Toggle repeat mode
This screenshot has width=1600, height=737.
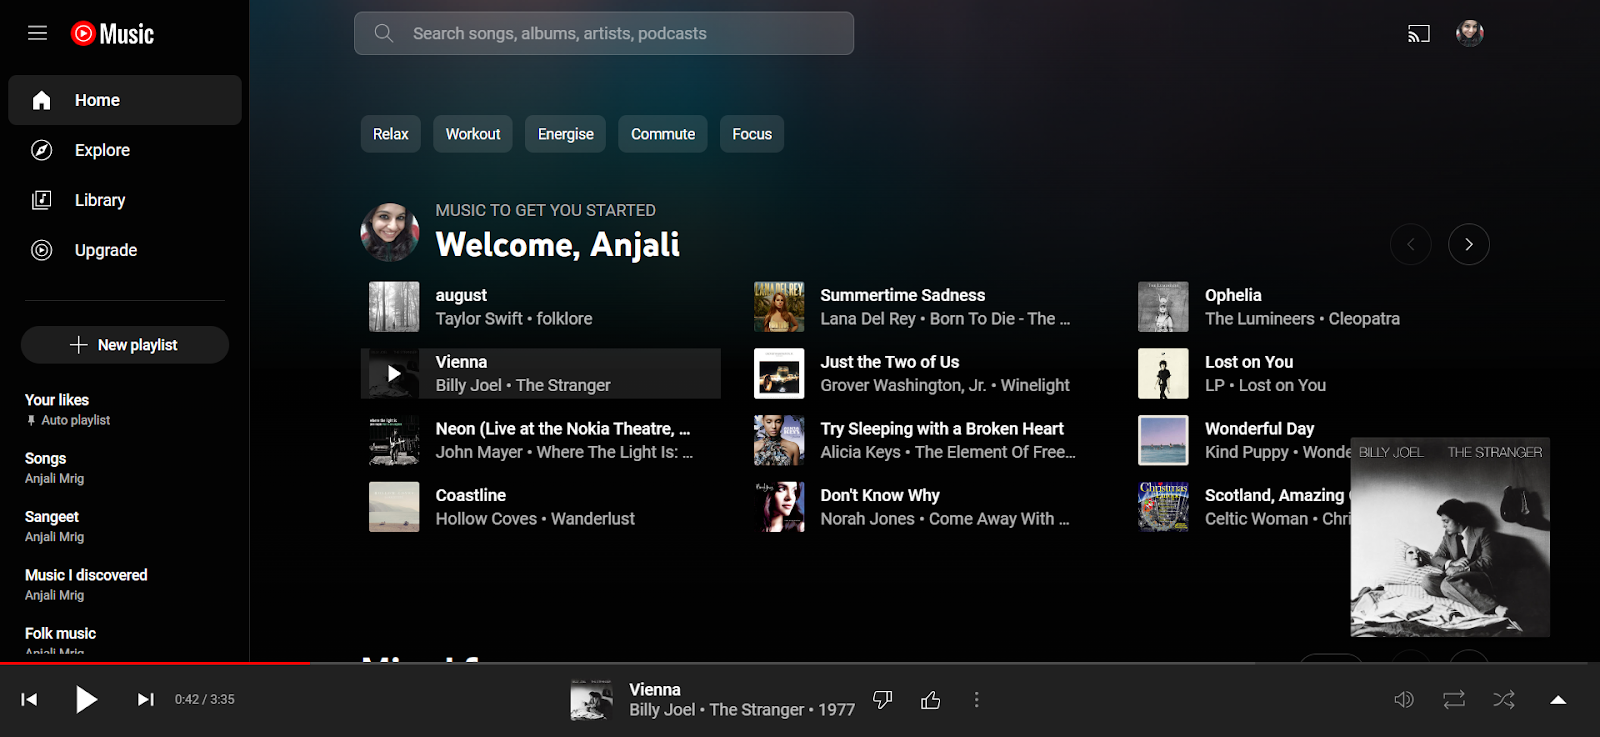1454,699
